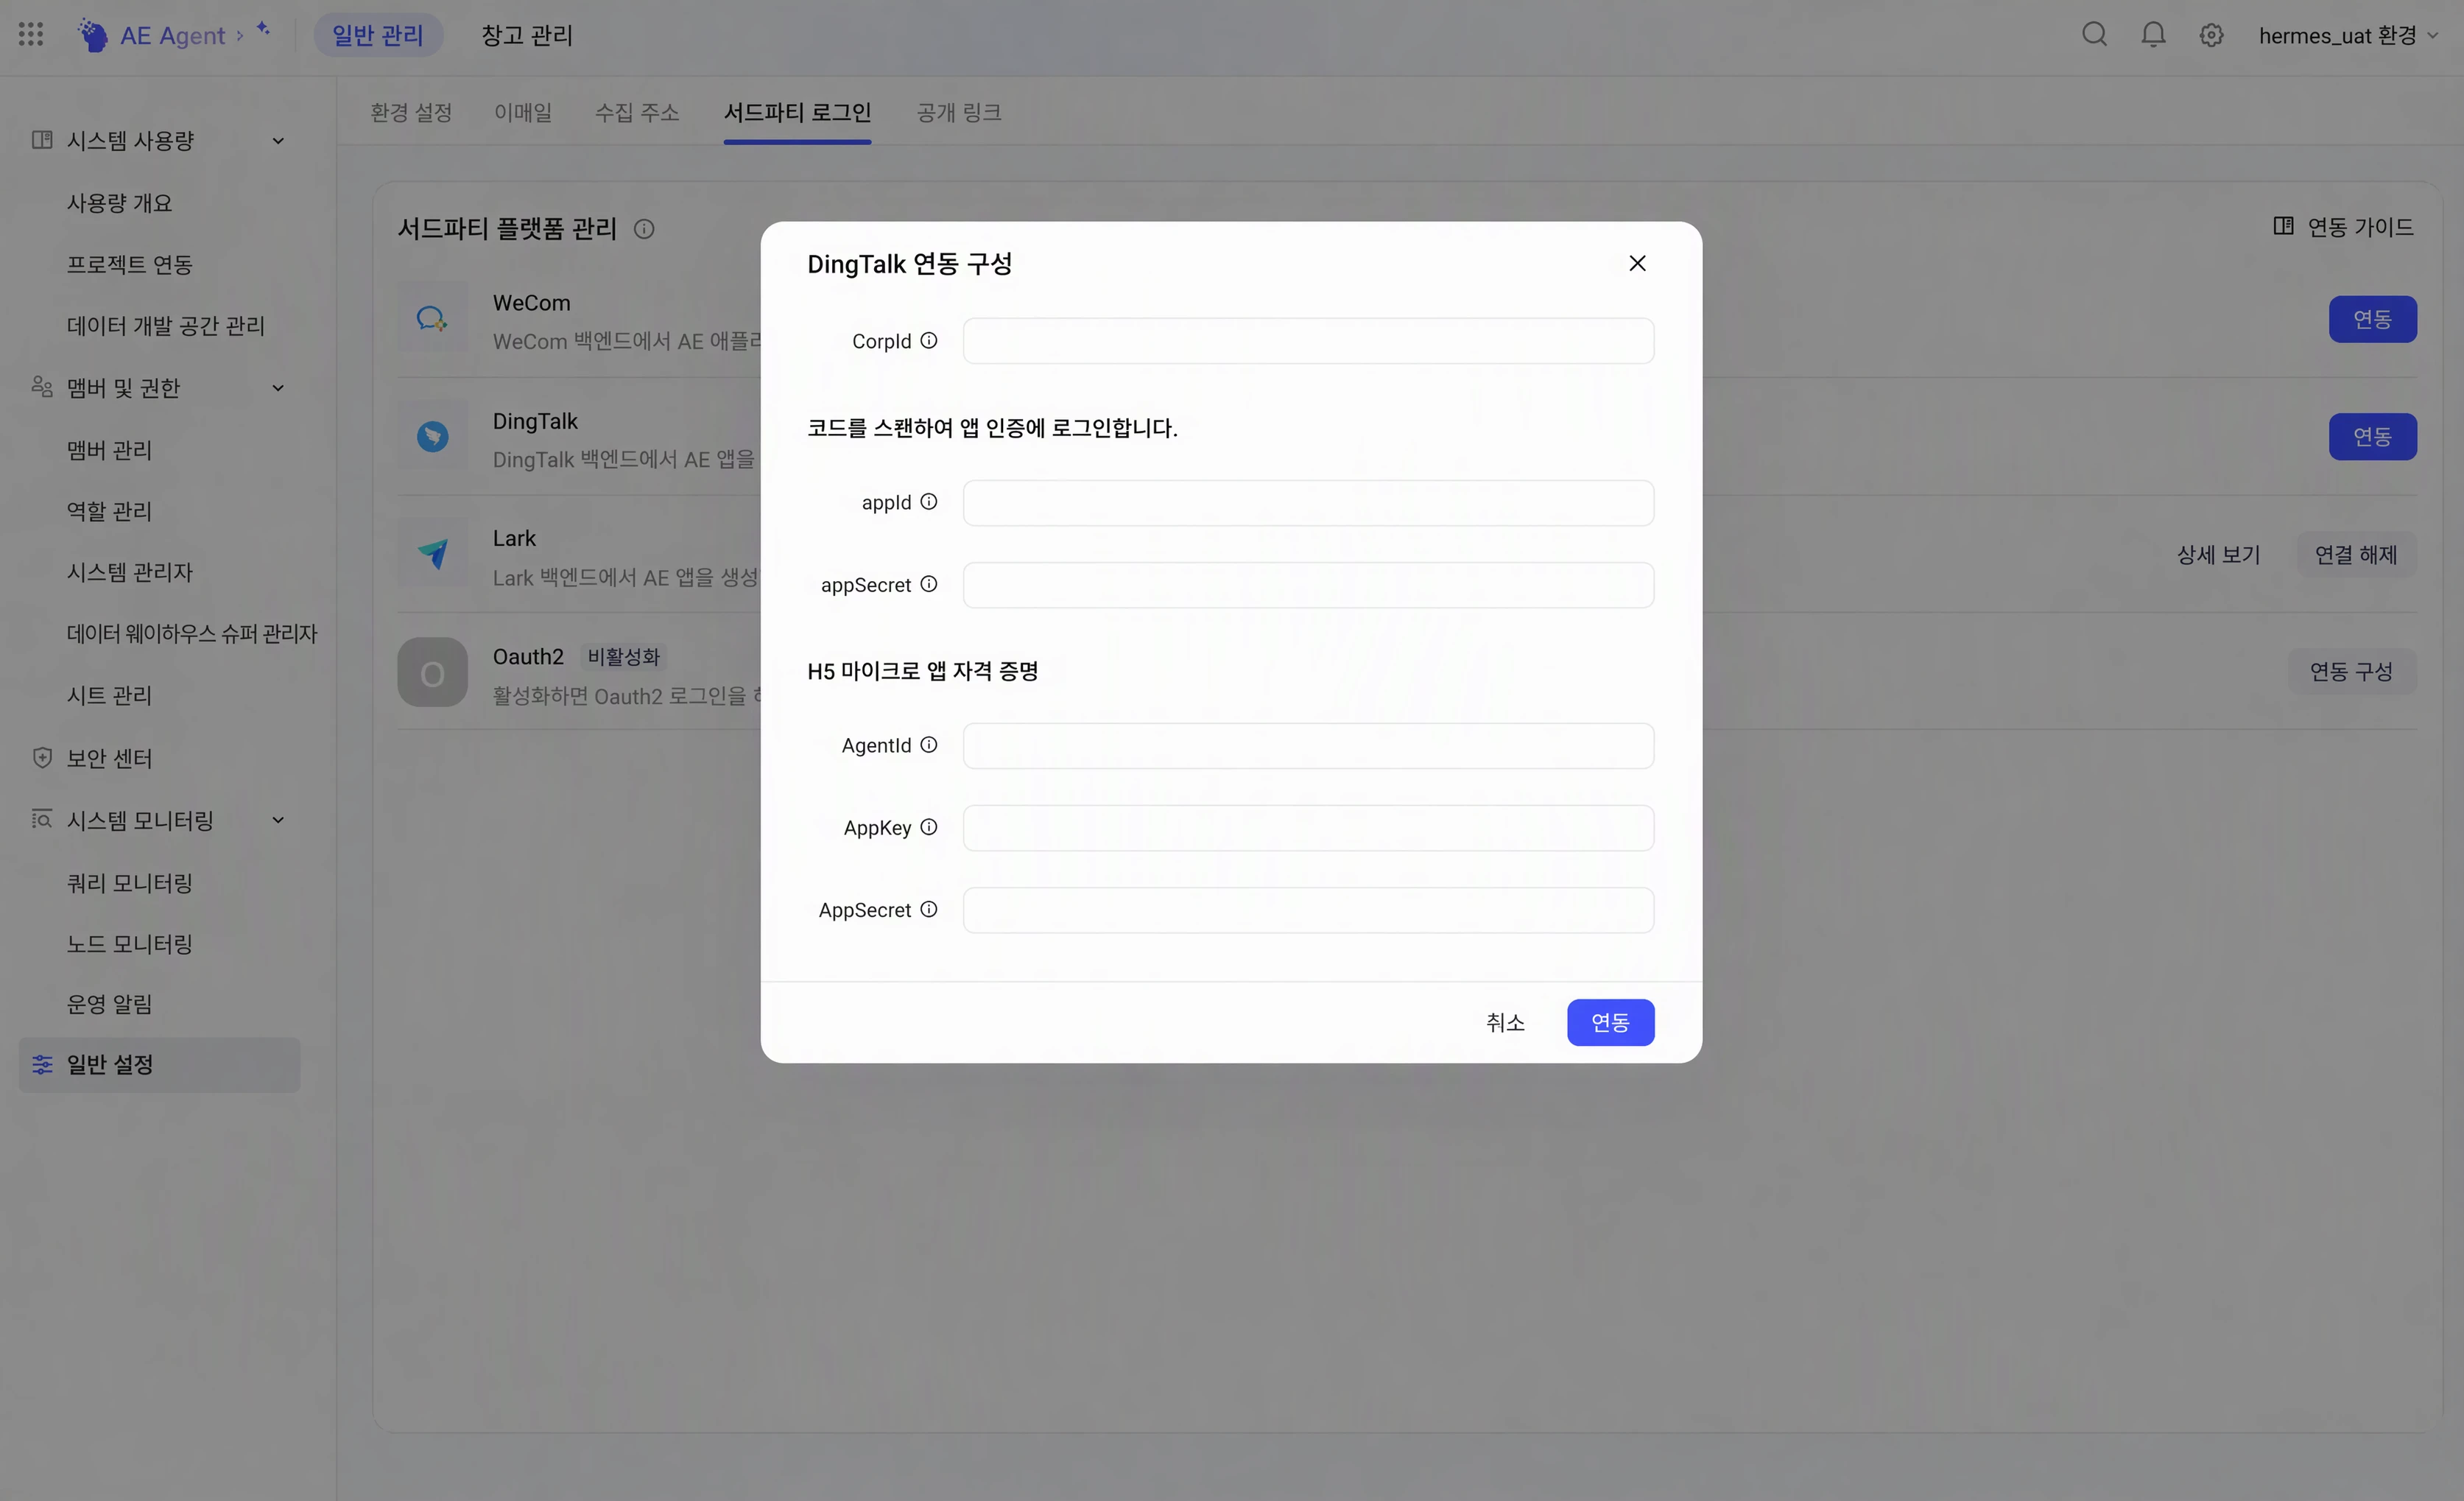Collapse the 멤버 및 권한 section
Viewport: 2464px width, 1501px height.
(x=278, y=388)
